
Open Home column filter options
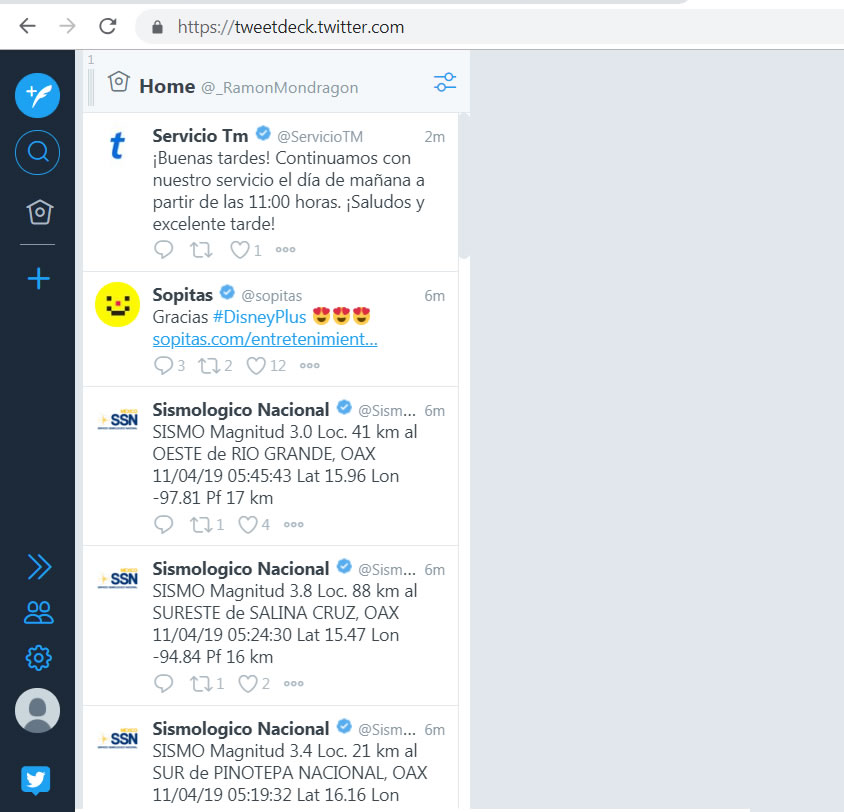445,82
